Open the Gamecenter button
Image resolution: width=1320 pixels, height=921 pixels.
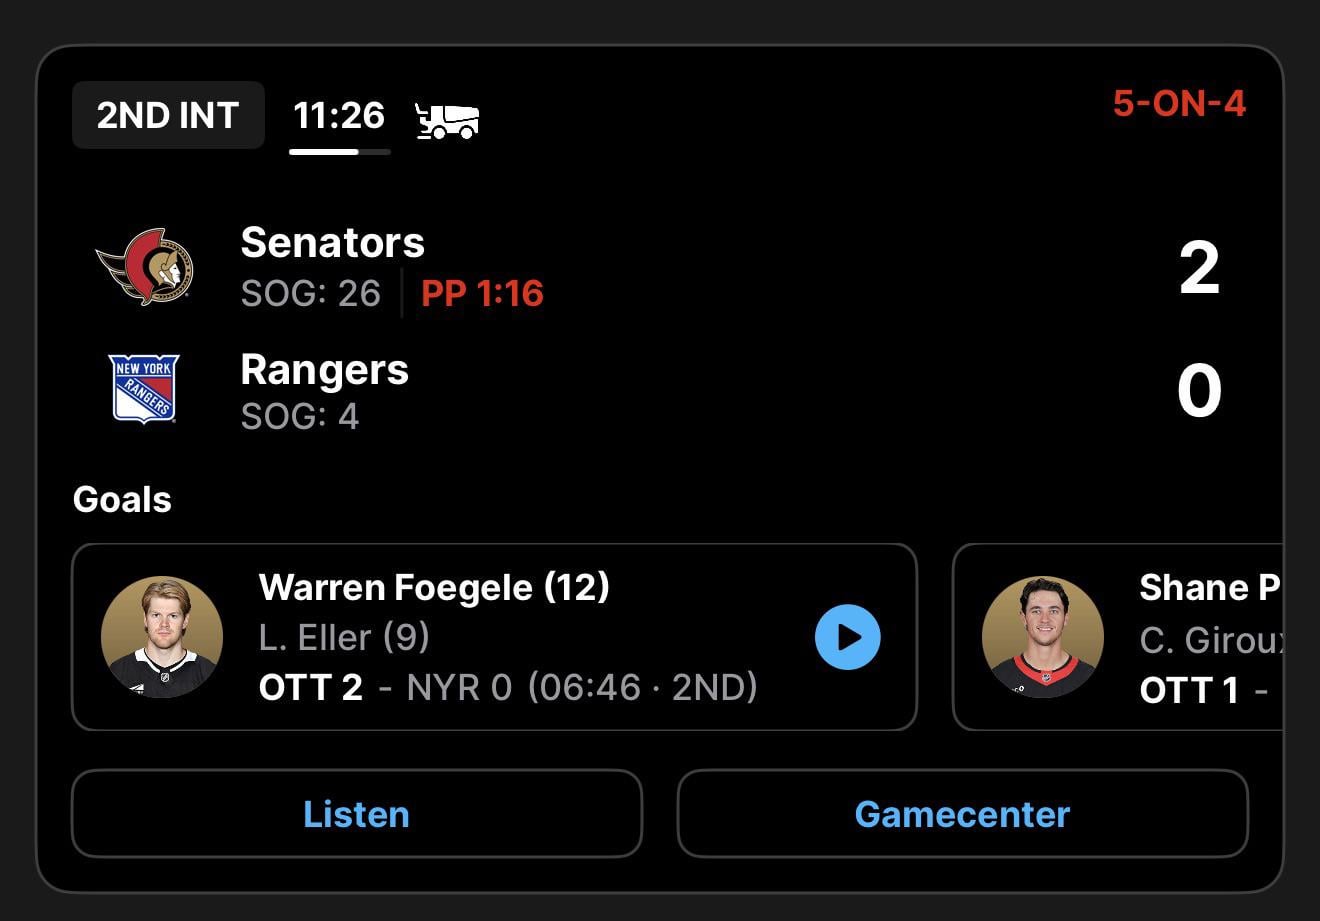pos(962,814)
